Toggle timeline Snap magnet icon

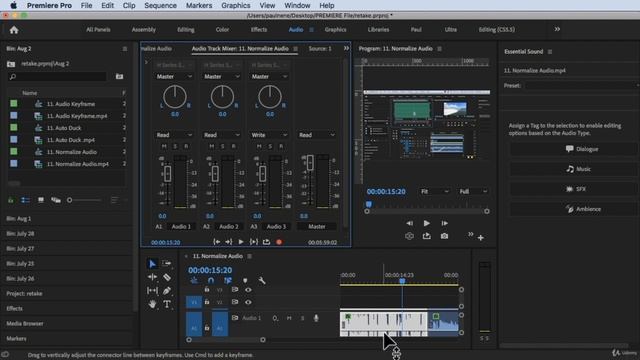(211, 280)
